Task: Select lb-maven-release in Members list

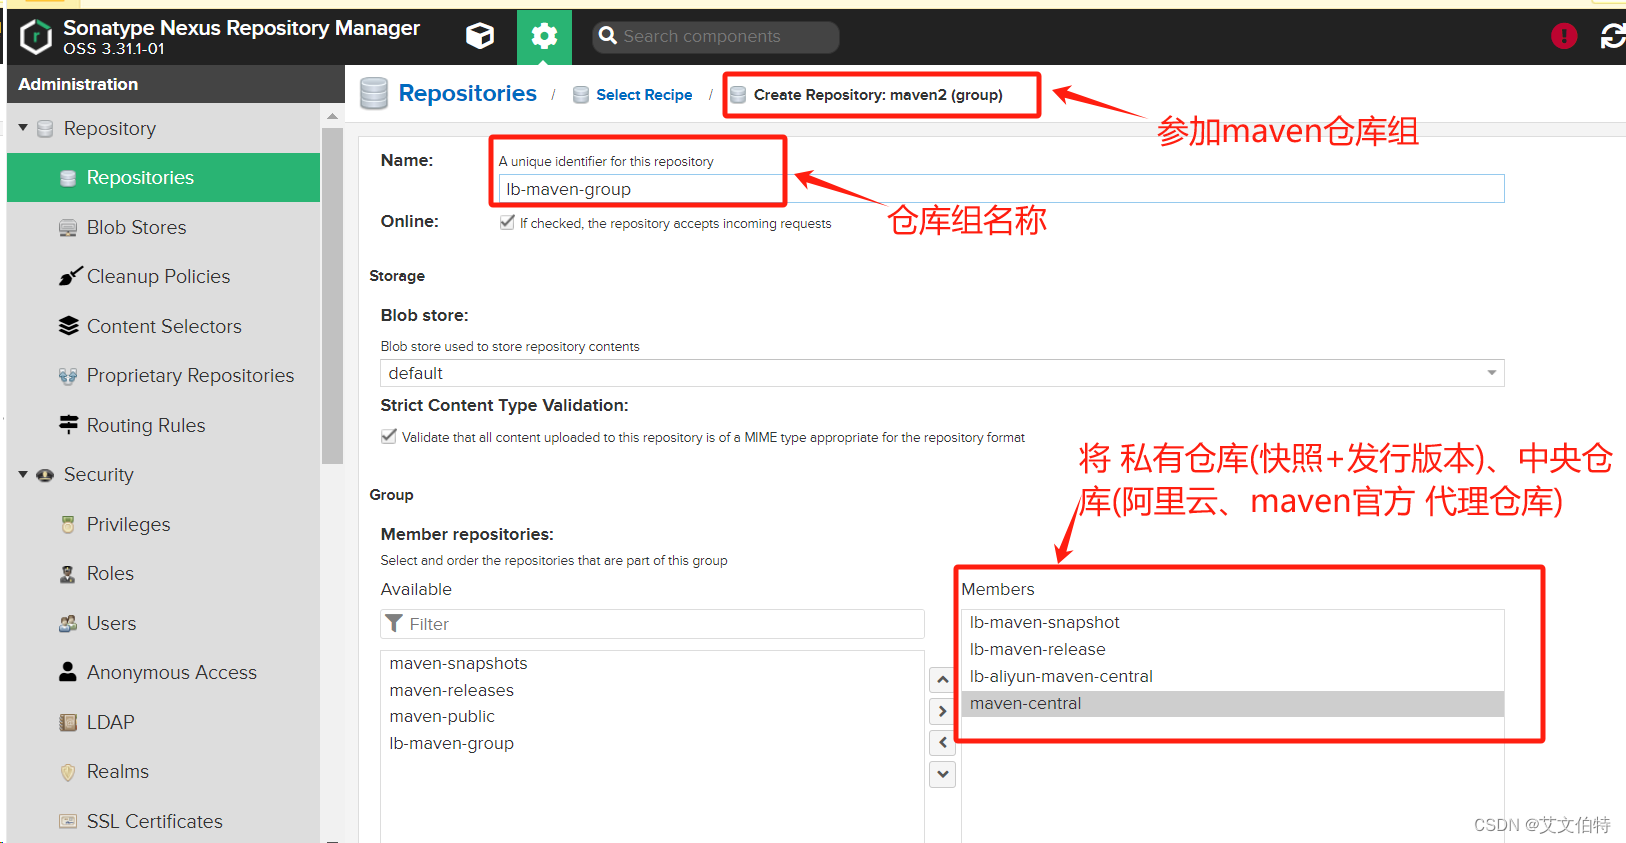Action: tap(1233, 649)
